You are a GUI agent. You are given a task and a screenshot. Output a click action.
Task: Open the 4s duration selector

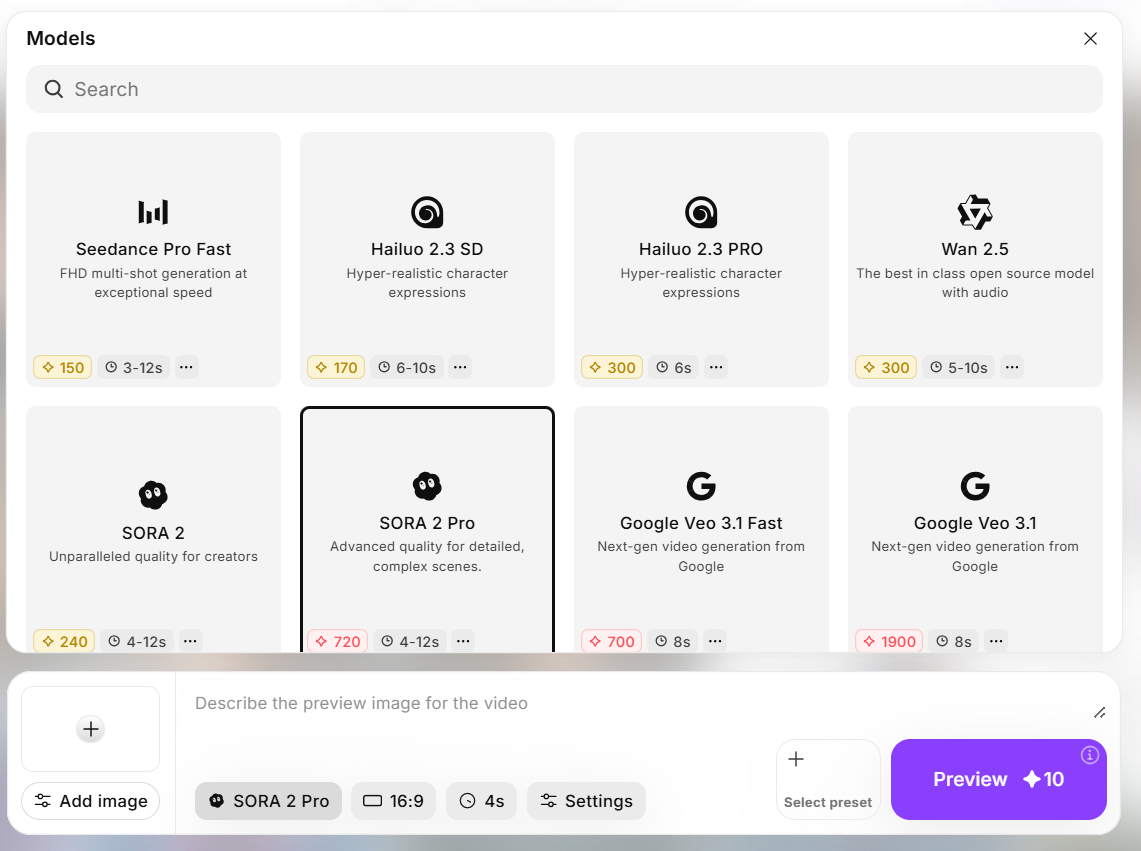pyautogui.click(x=481, y=801)
